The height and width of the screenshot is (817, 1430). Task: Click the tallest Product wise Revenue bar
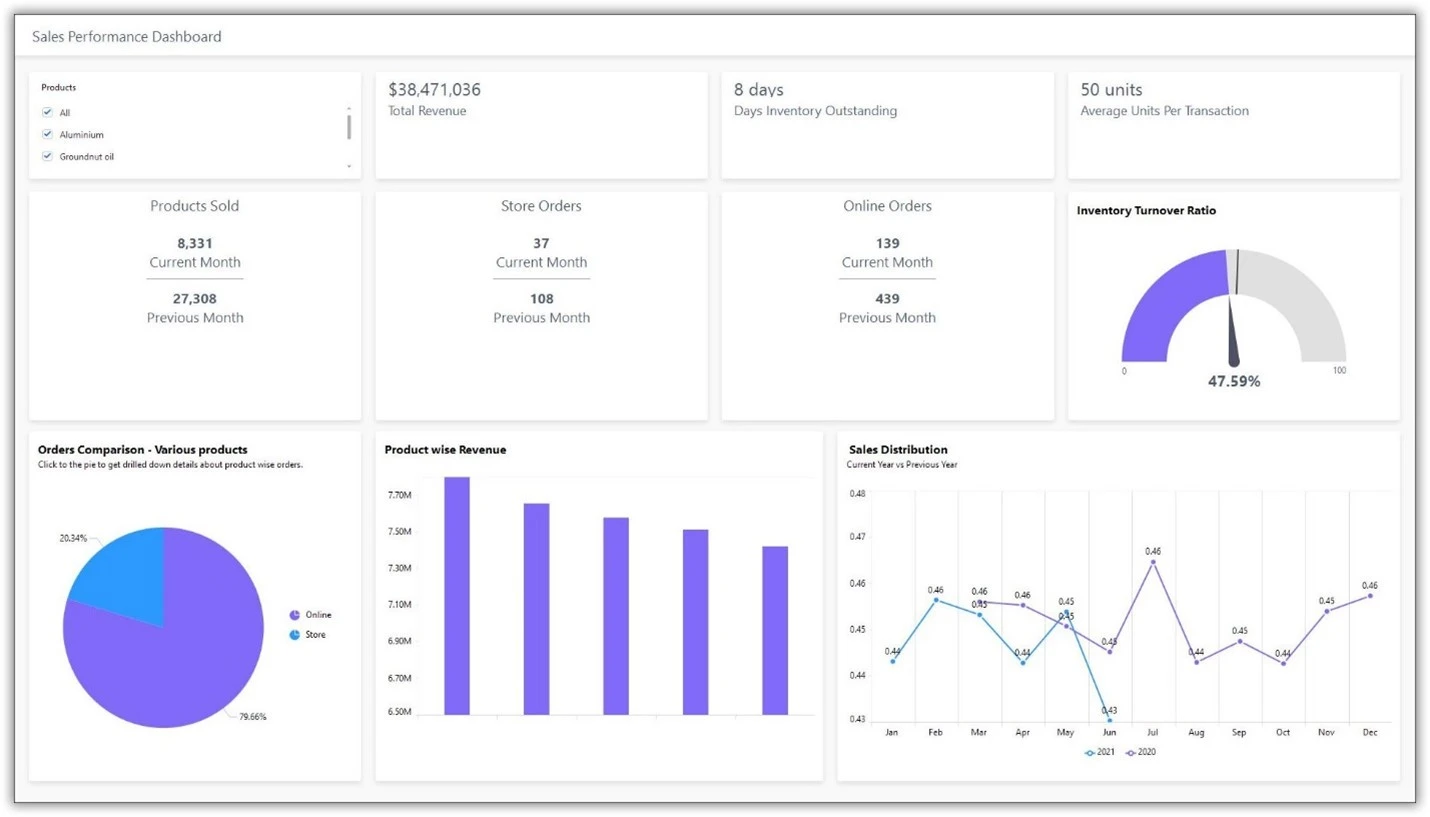click(457, 596)
